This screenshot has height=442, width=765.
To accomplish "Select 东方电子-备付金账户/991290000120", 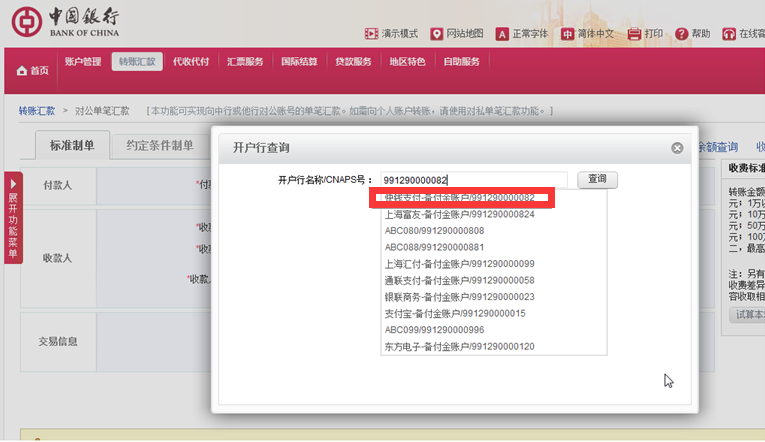I will pyautogui.click(x=460, y=347).
